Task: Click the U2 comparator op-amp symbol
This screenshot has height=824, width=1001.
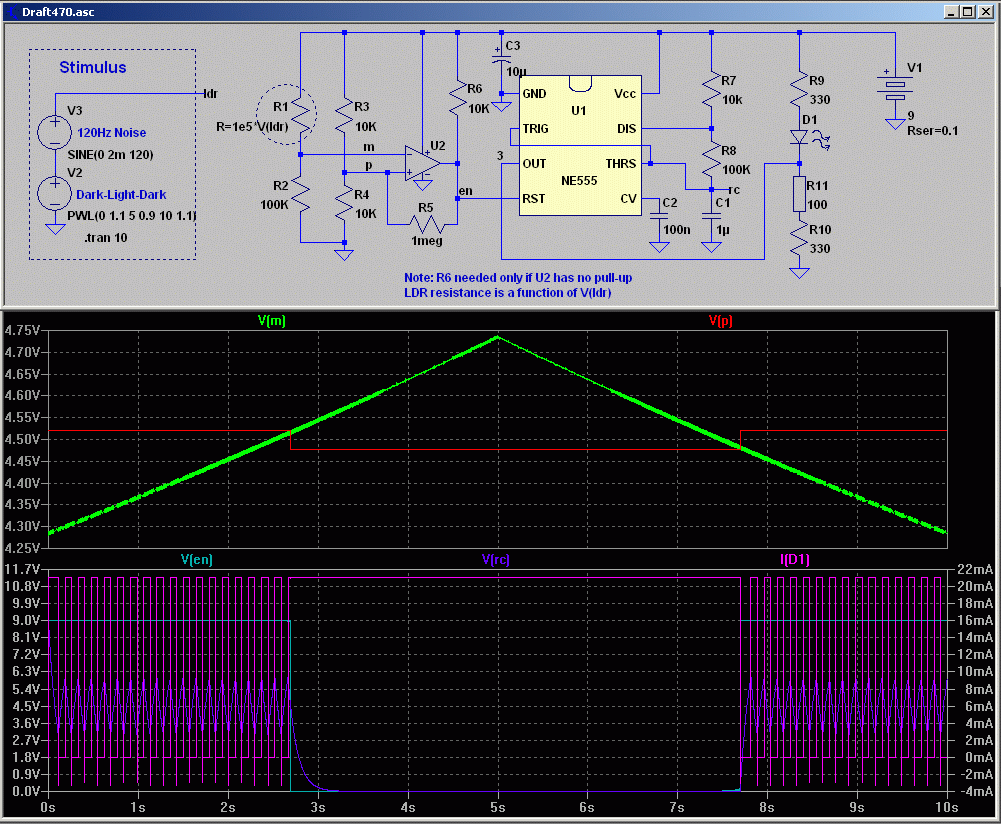Action: pyautogui.click(x=422, y=164)
